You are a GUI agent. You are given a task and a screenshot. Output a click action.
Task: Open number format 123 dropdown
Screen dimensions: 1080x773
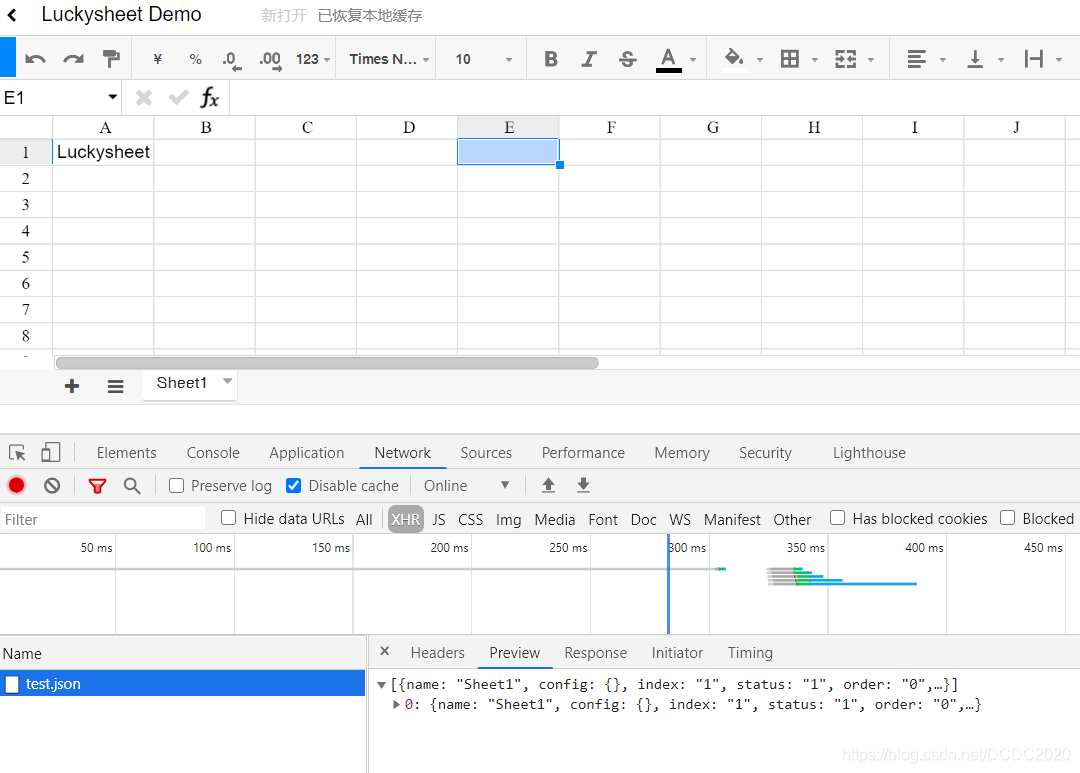point(313,59)
